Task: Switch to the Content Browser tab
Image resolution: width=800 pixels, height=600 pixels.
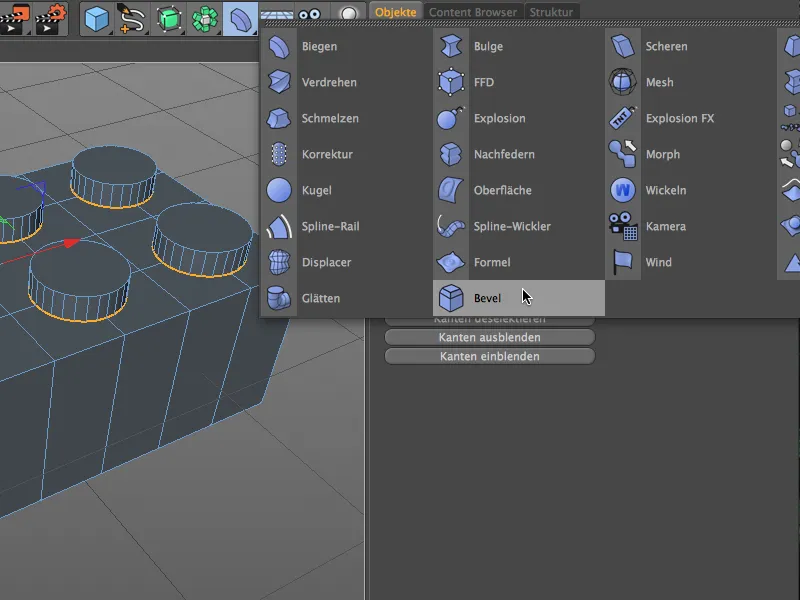Action: (473, 12)
